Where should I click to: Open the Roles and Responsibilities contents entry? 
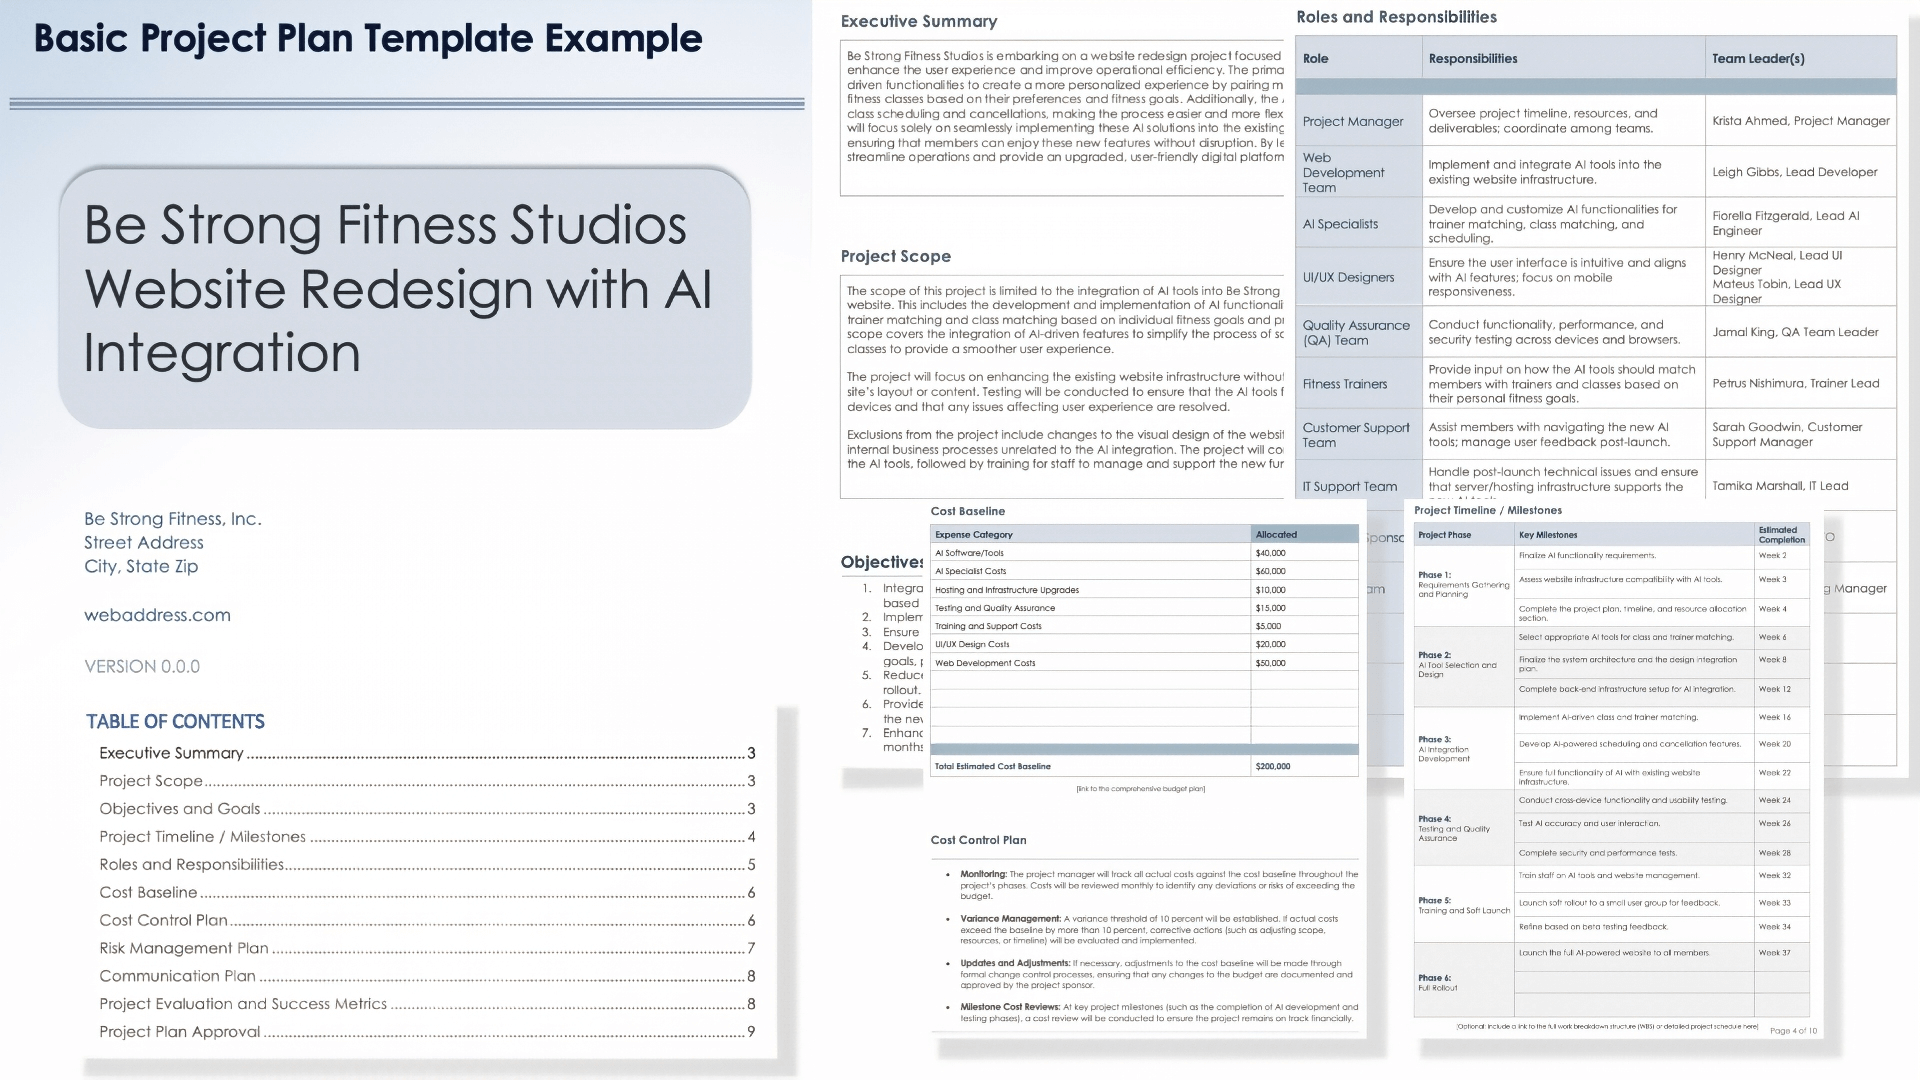(427, 865)
